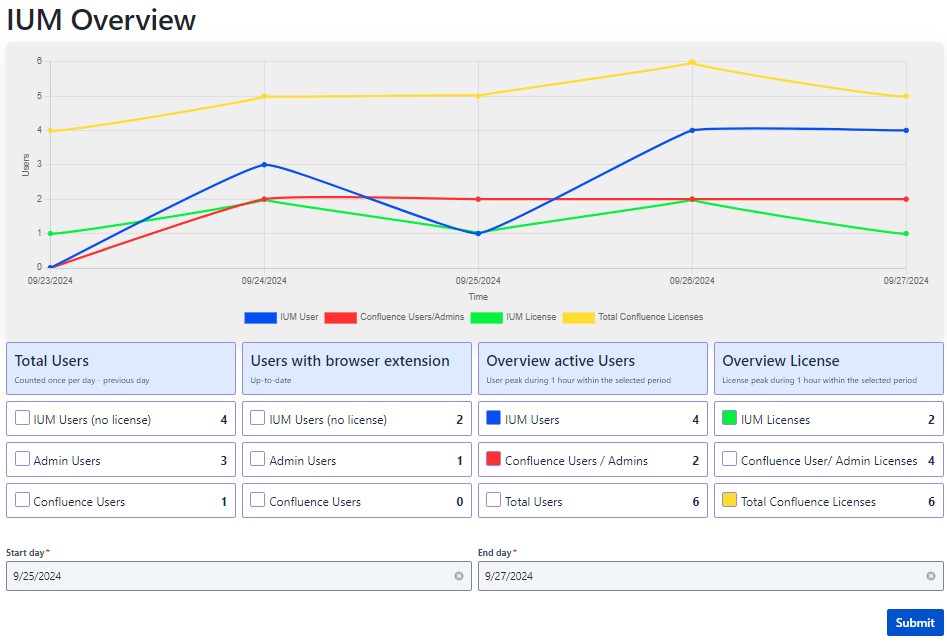
Task: Toggle IUM User legend in chart
Action: (260, 317)
